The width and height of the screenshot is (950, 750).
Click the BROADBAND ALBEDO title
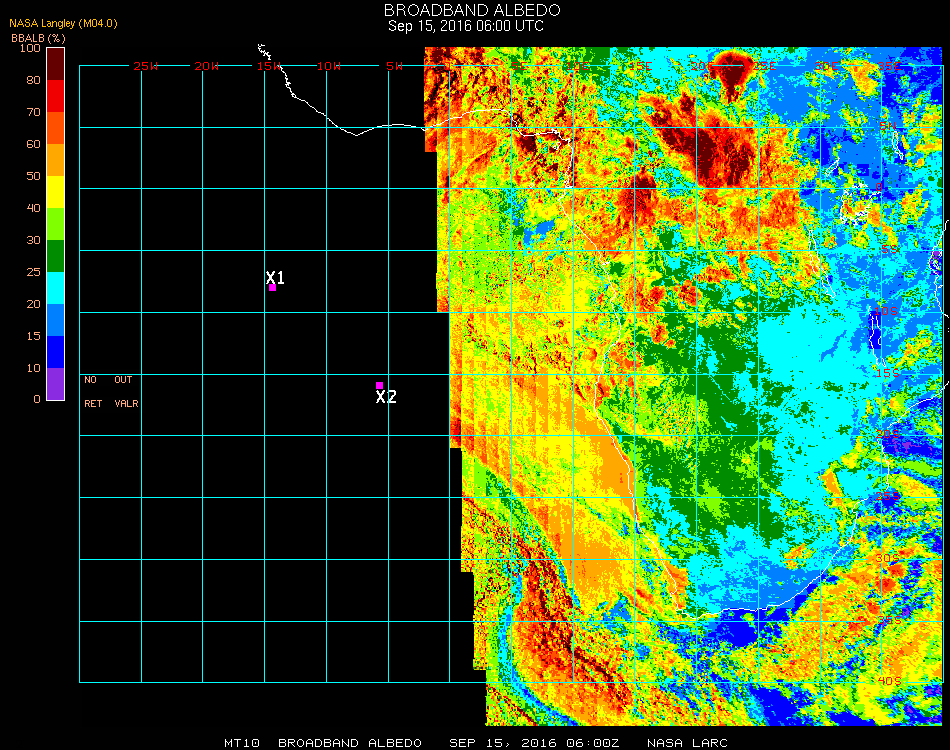coord(465,10)
